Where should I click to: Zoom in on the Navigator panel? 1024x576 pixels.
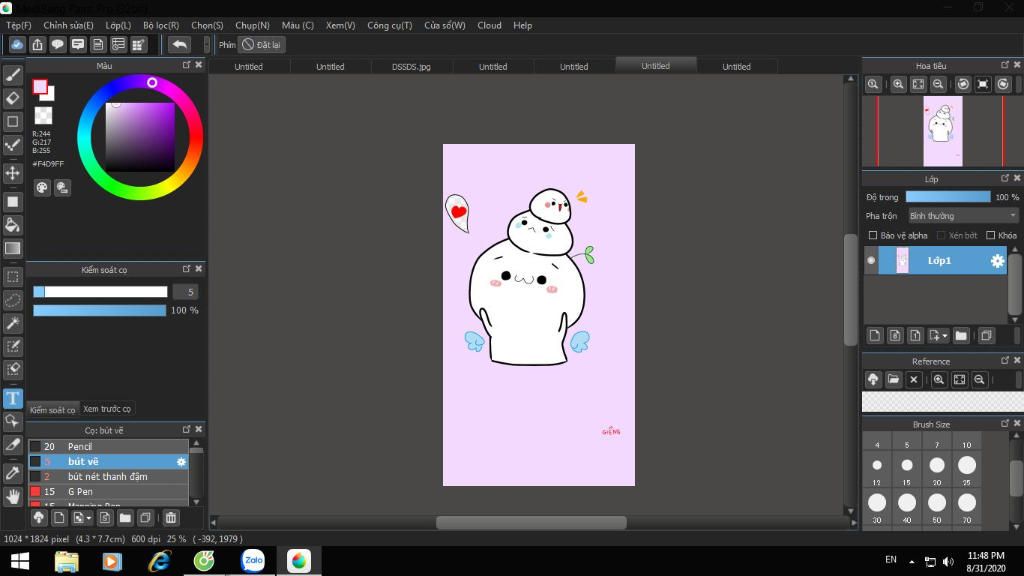[x=899, y=84]
